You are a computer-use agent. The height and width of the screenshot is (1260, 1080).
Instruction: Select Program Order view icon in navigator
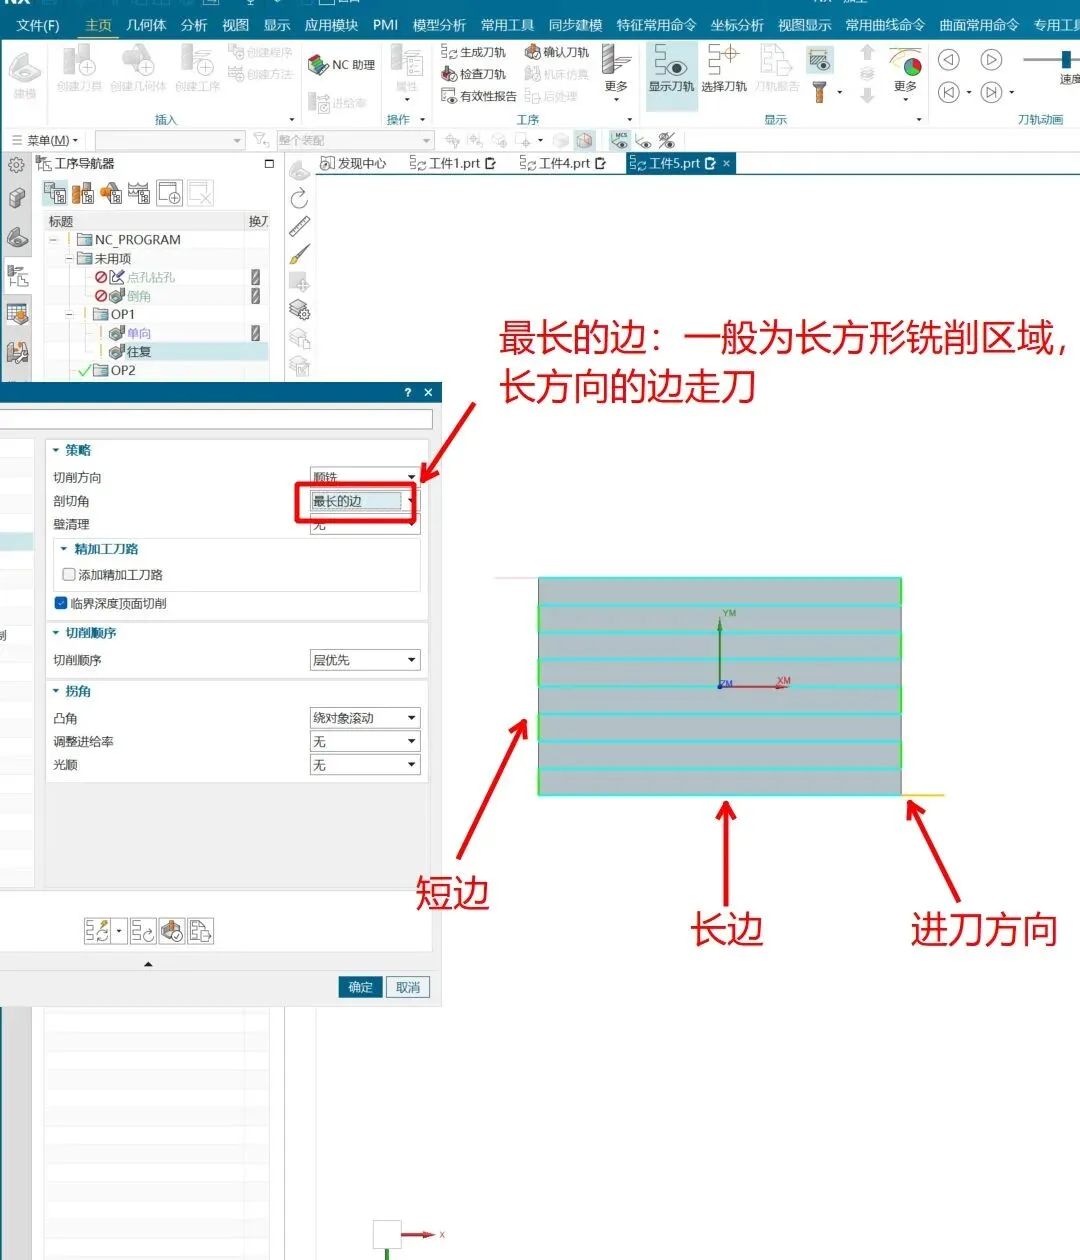tap(55, 193)
